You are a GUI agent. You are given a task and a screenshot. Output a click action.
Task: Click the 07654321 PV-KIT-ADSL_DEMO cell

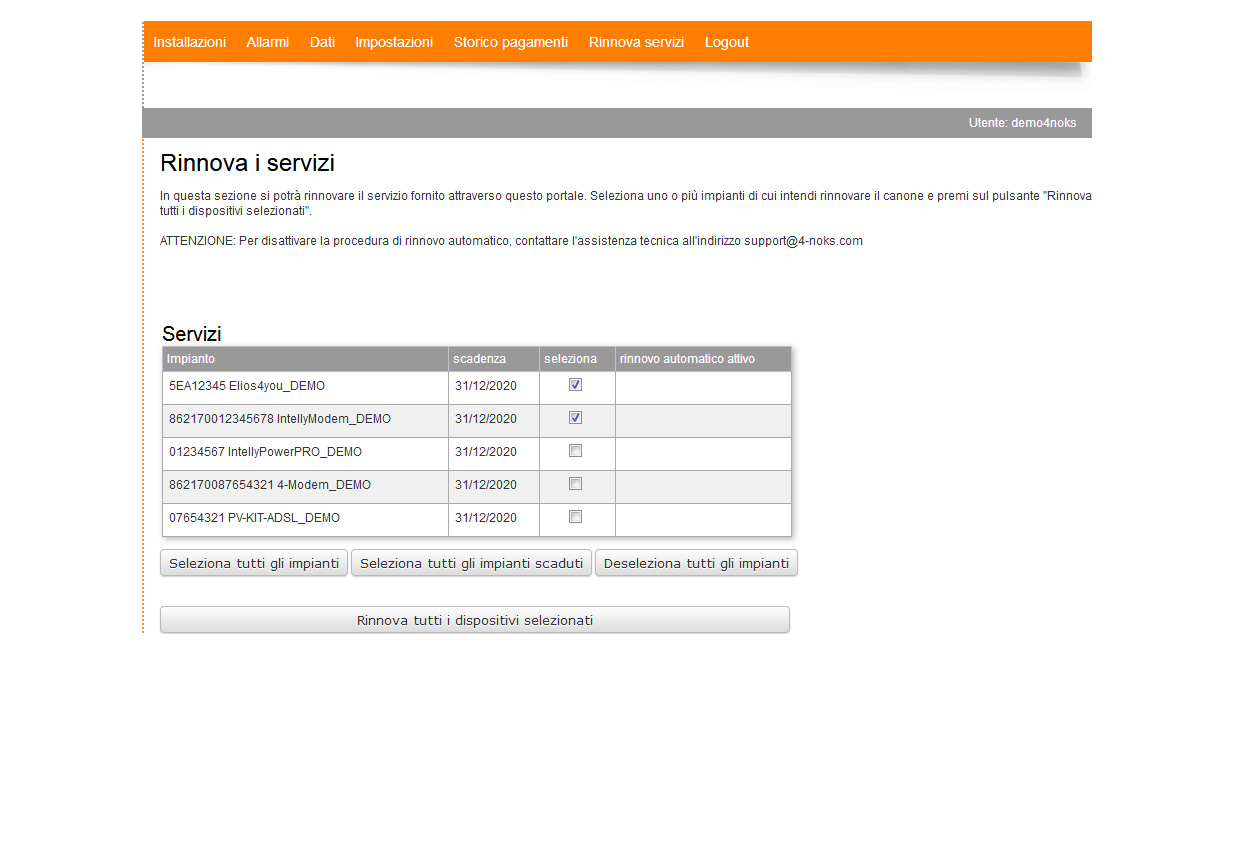coord(305,520)
